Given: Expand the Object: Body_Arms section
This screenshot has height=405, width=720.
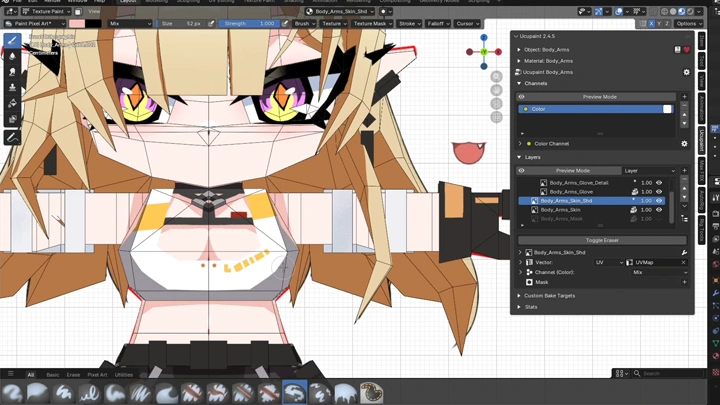Looking at the screenshot, I should 519,50.
